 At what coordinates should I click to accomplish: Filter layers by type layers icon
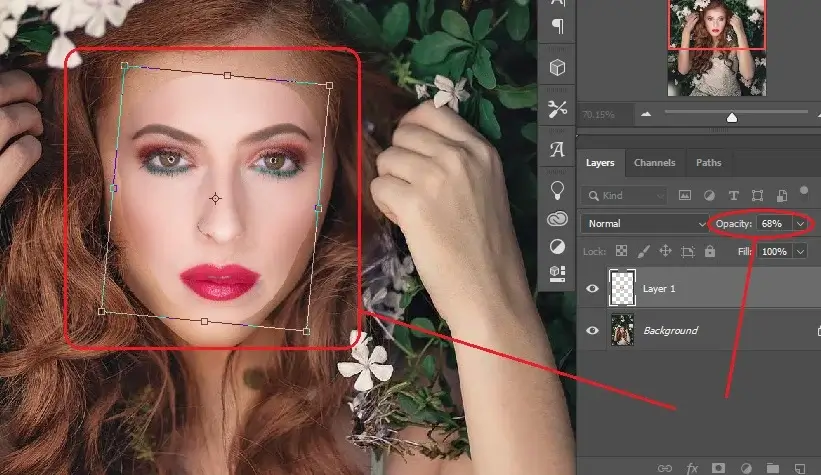733,195
